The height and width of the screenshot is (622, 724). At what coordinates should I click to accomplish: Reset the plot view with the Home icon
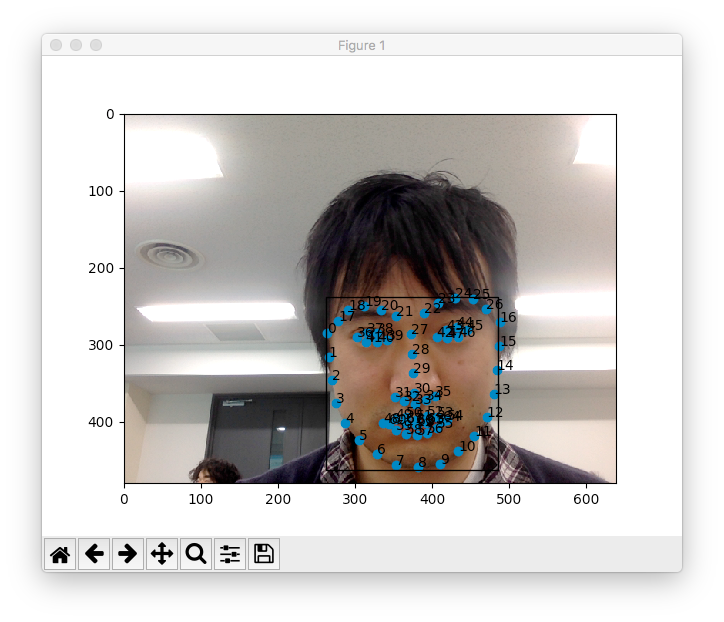(x=60, y=554)
